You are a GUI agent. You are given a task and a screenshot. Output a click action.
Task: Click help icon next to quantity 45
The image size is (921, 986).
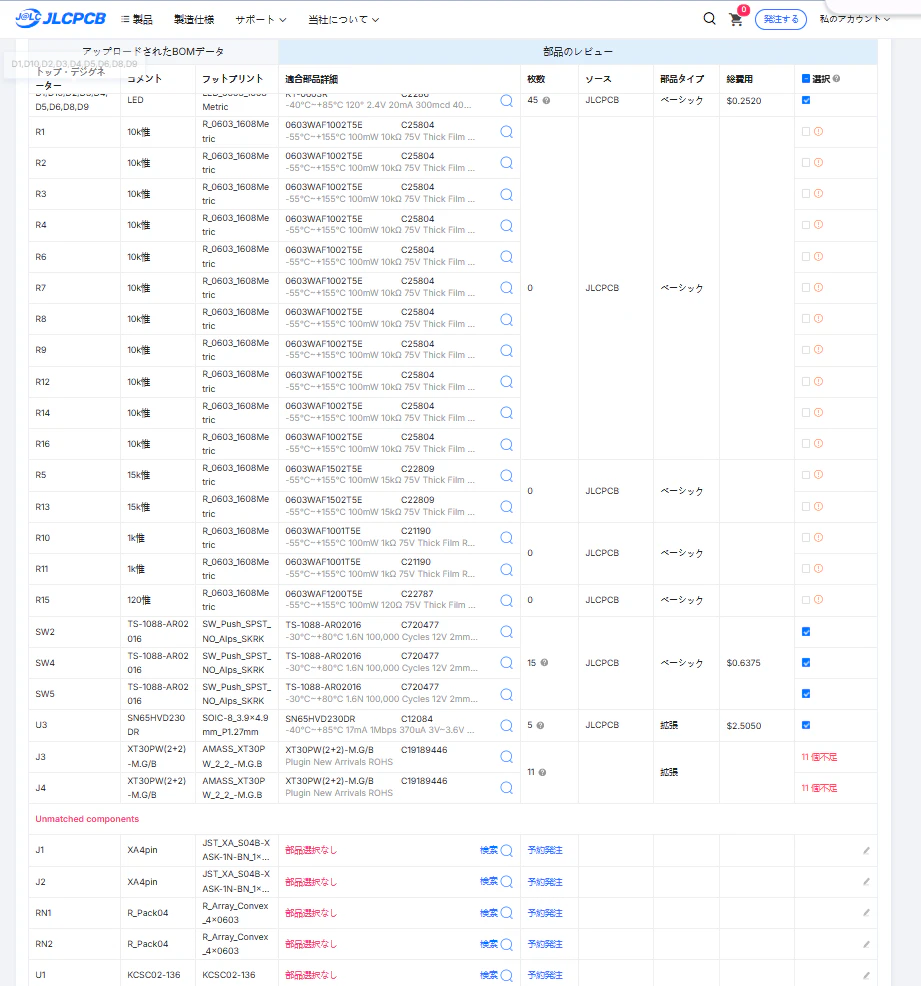pyautogui.click(x=546, y=100)
